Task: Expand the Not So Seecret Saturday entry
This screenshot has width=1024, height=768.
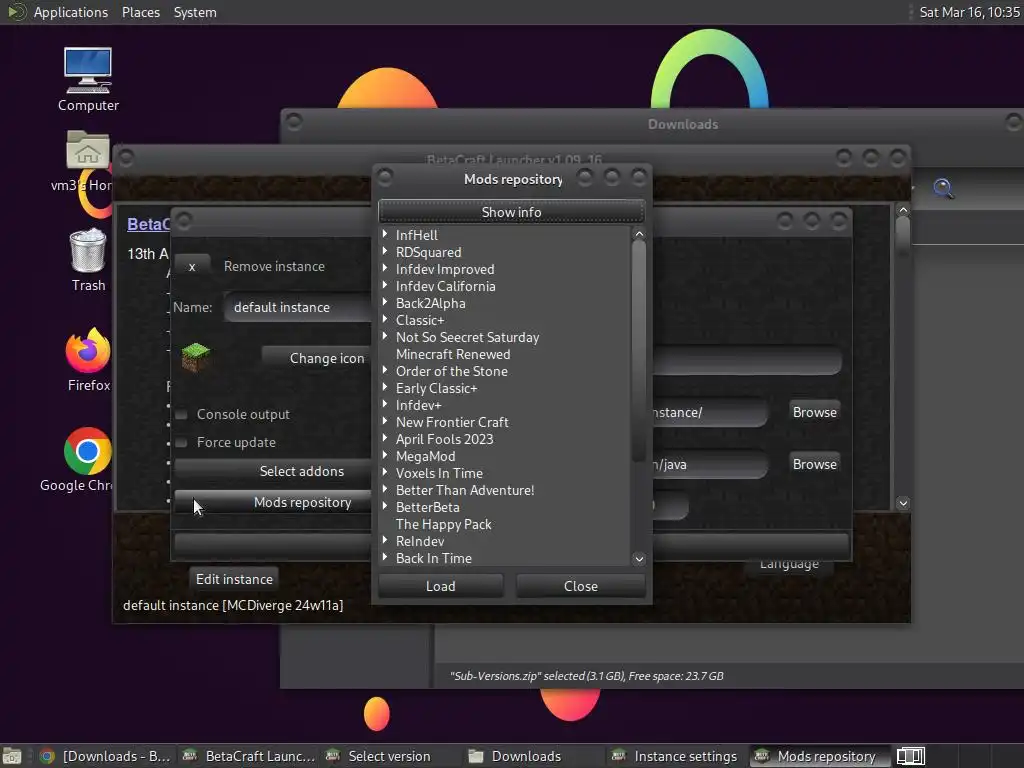Action: click(x=385, y=336)
